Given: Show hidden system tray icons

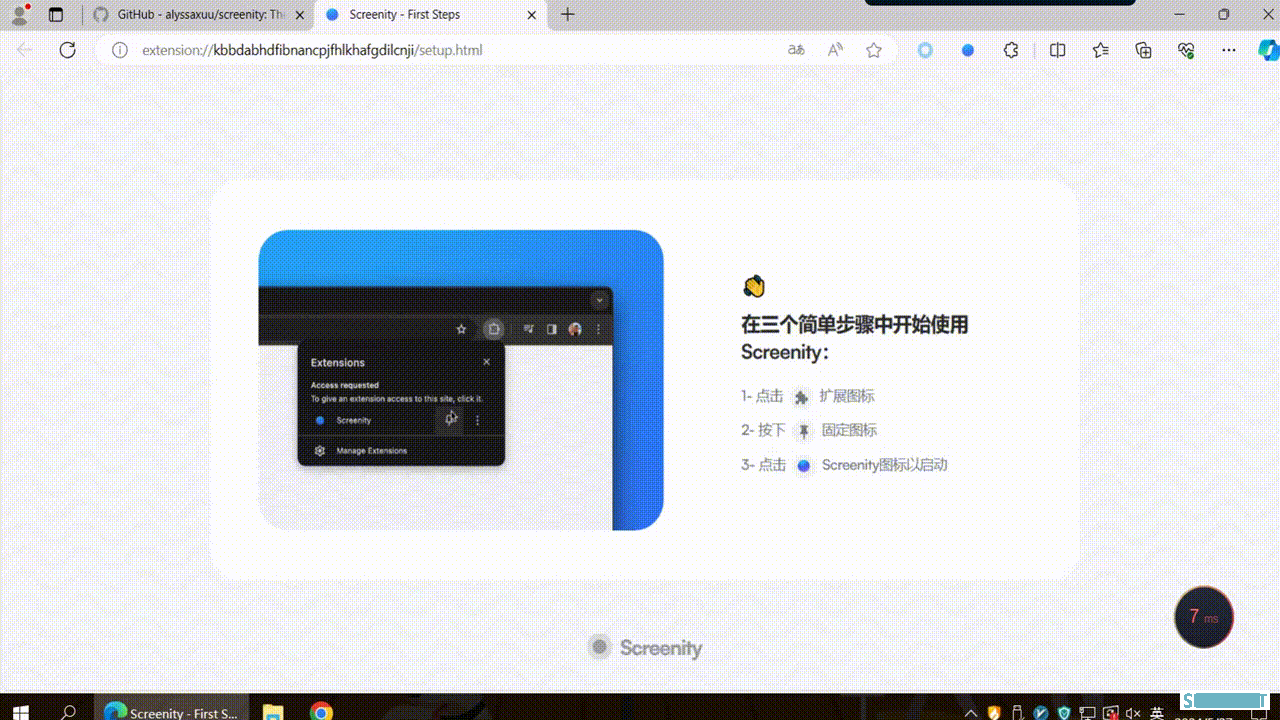Looking at the screenshot, I should tap(970, 713).
